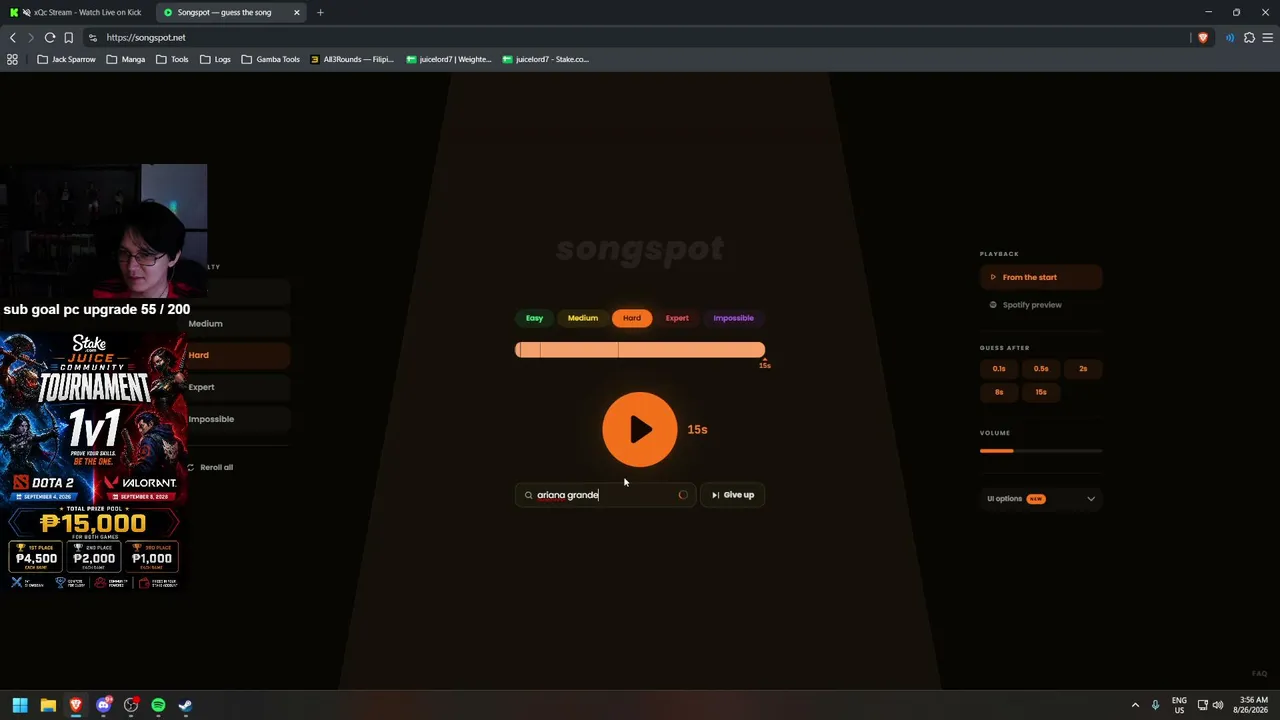Open Steam from the taskbar
Viewport: 1280px width, 720px height.
(185, 705)
